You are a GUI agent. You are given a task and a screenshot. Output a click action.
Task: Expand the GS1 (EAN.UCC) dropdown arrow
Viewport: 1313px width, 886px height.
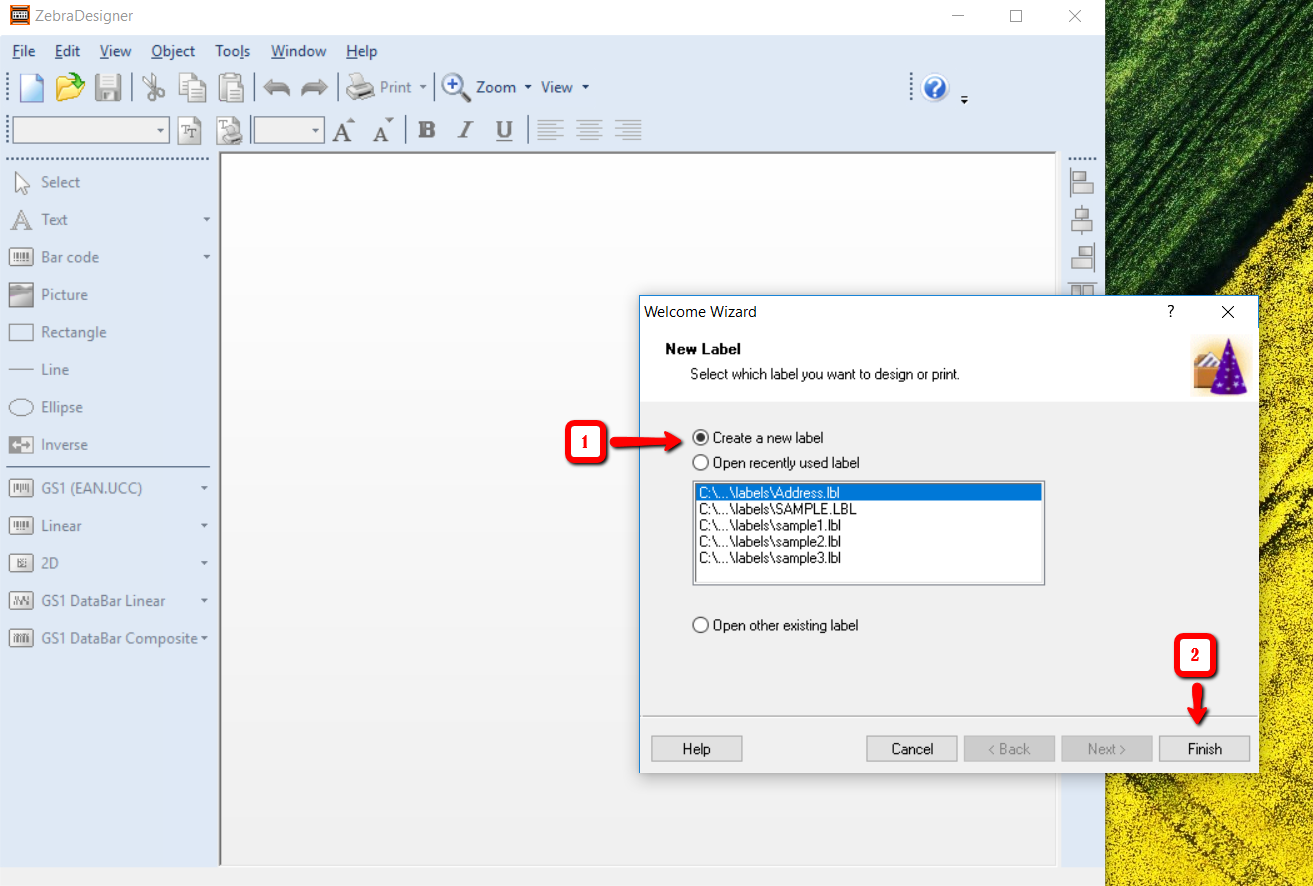[x=204, y=489]
